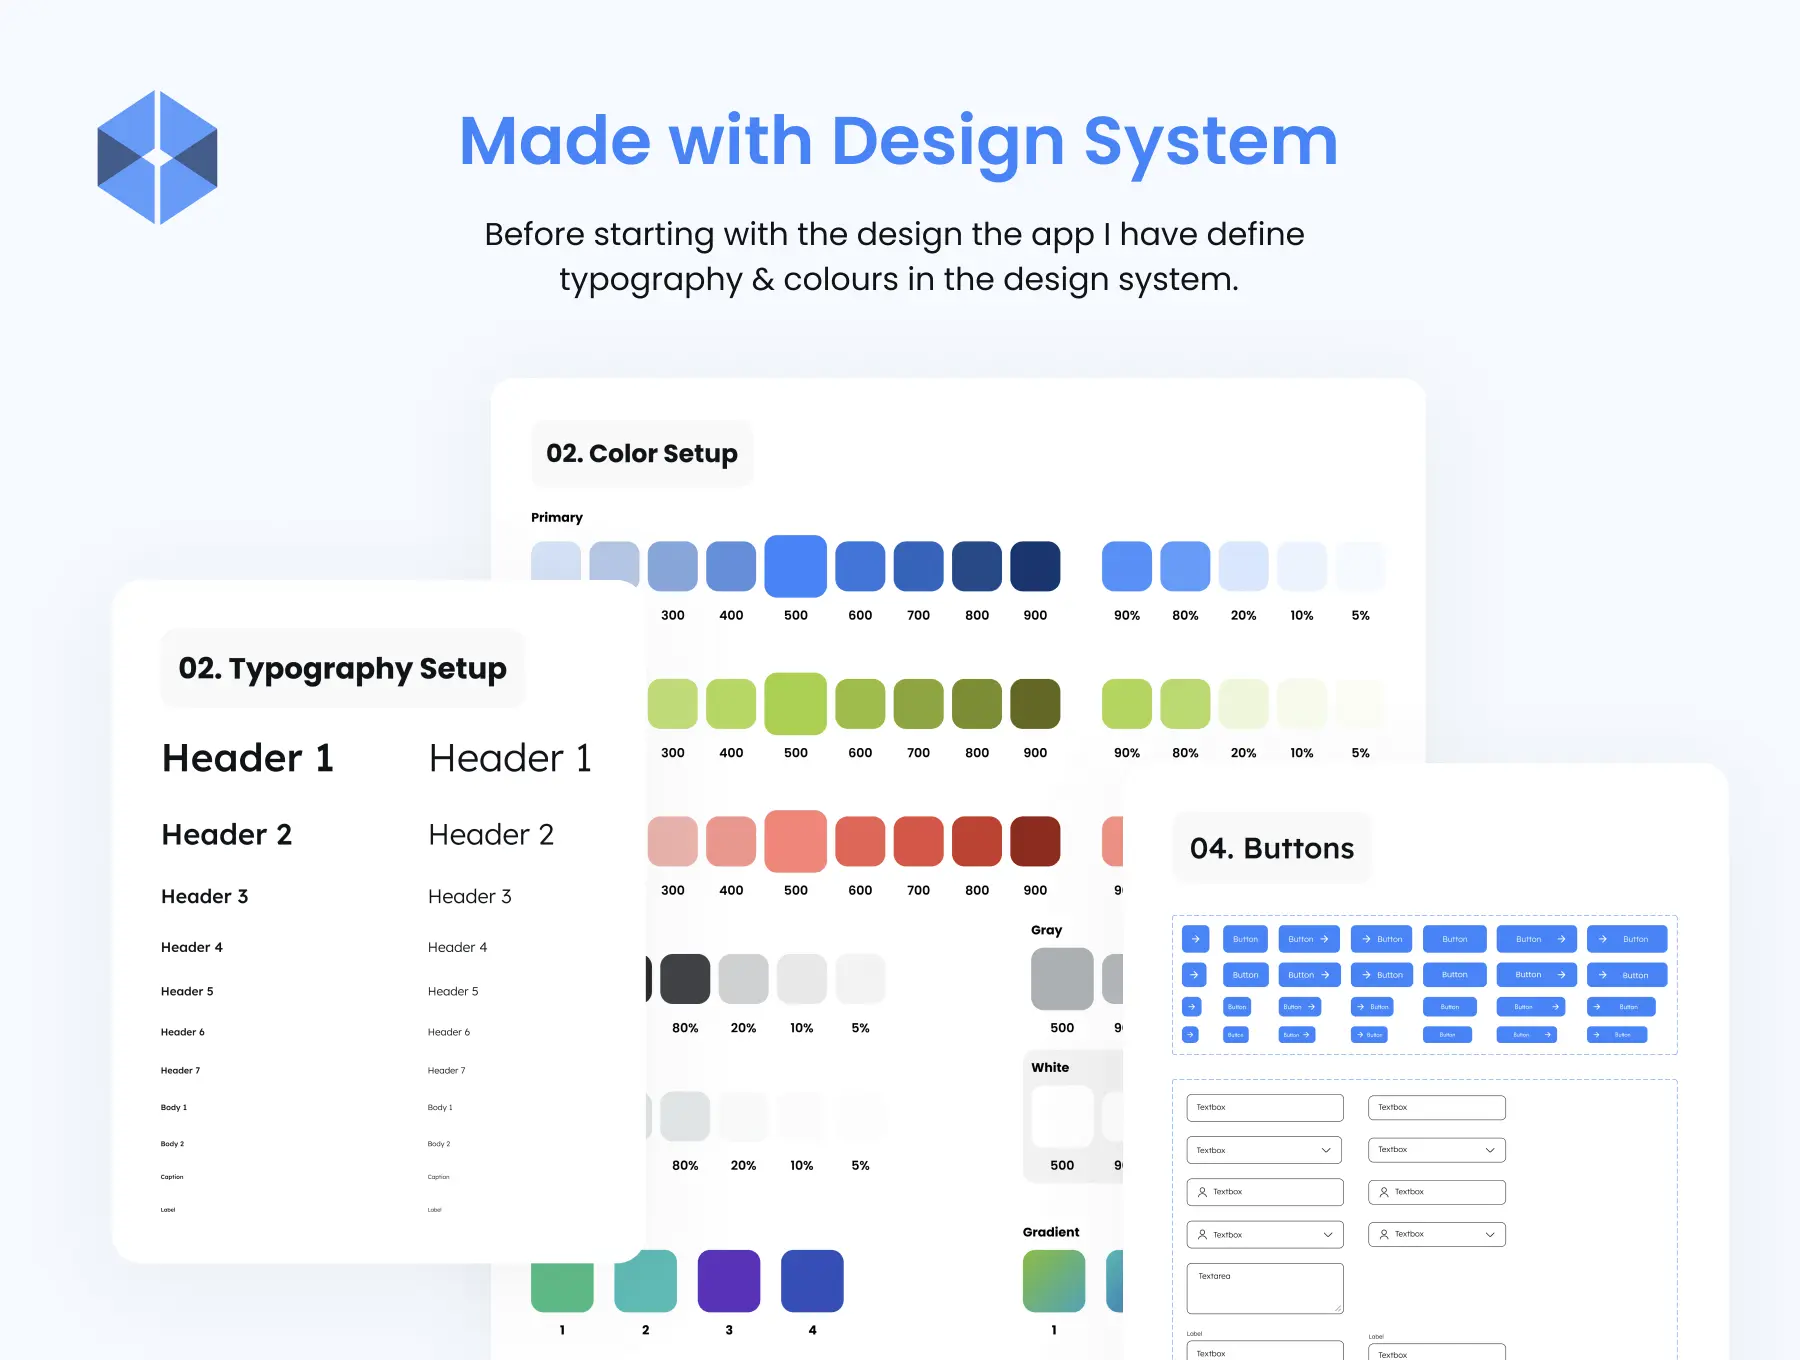Click user icon in left textbox without chevron
This screenshot has height=1360, width=1800.
pos(1202,1192)
